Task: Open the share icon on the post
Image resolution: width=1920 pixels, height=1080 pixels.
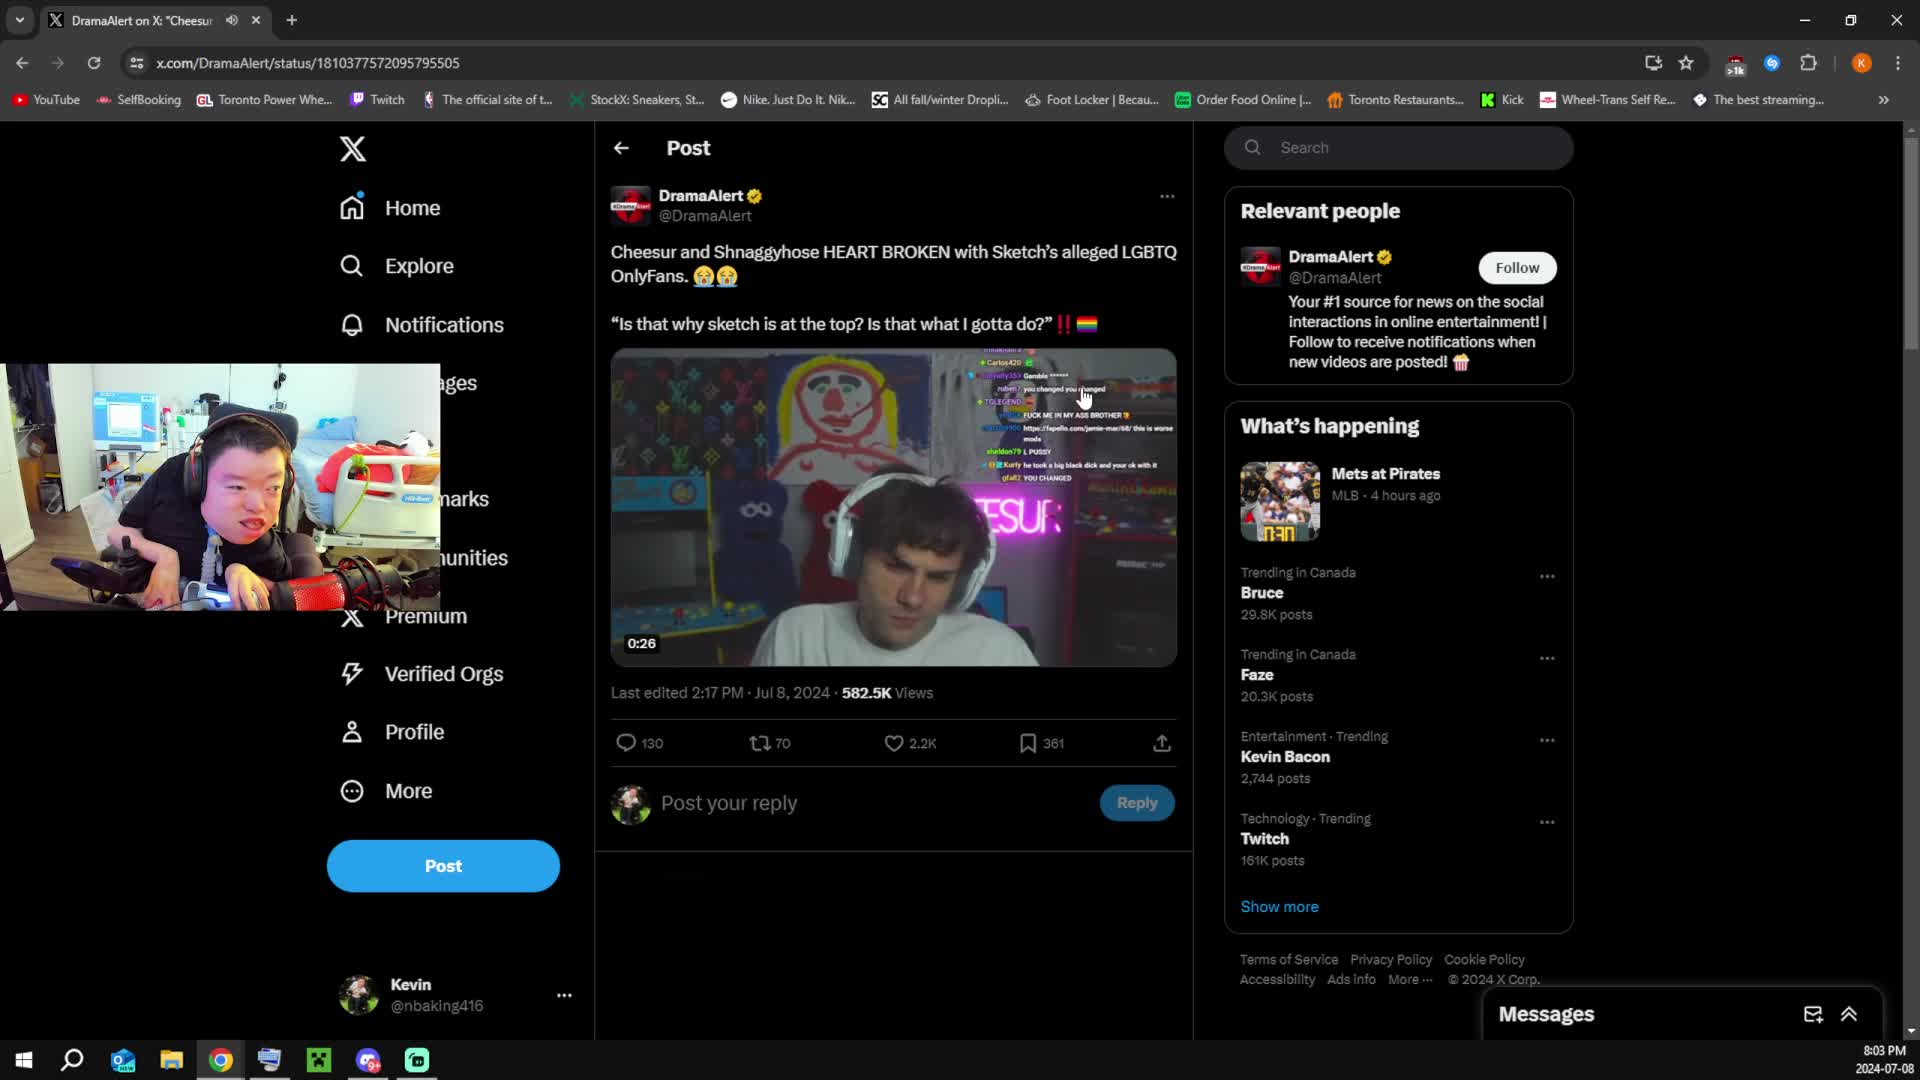Action: coord(1161,743)
